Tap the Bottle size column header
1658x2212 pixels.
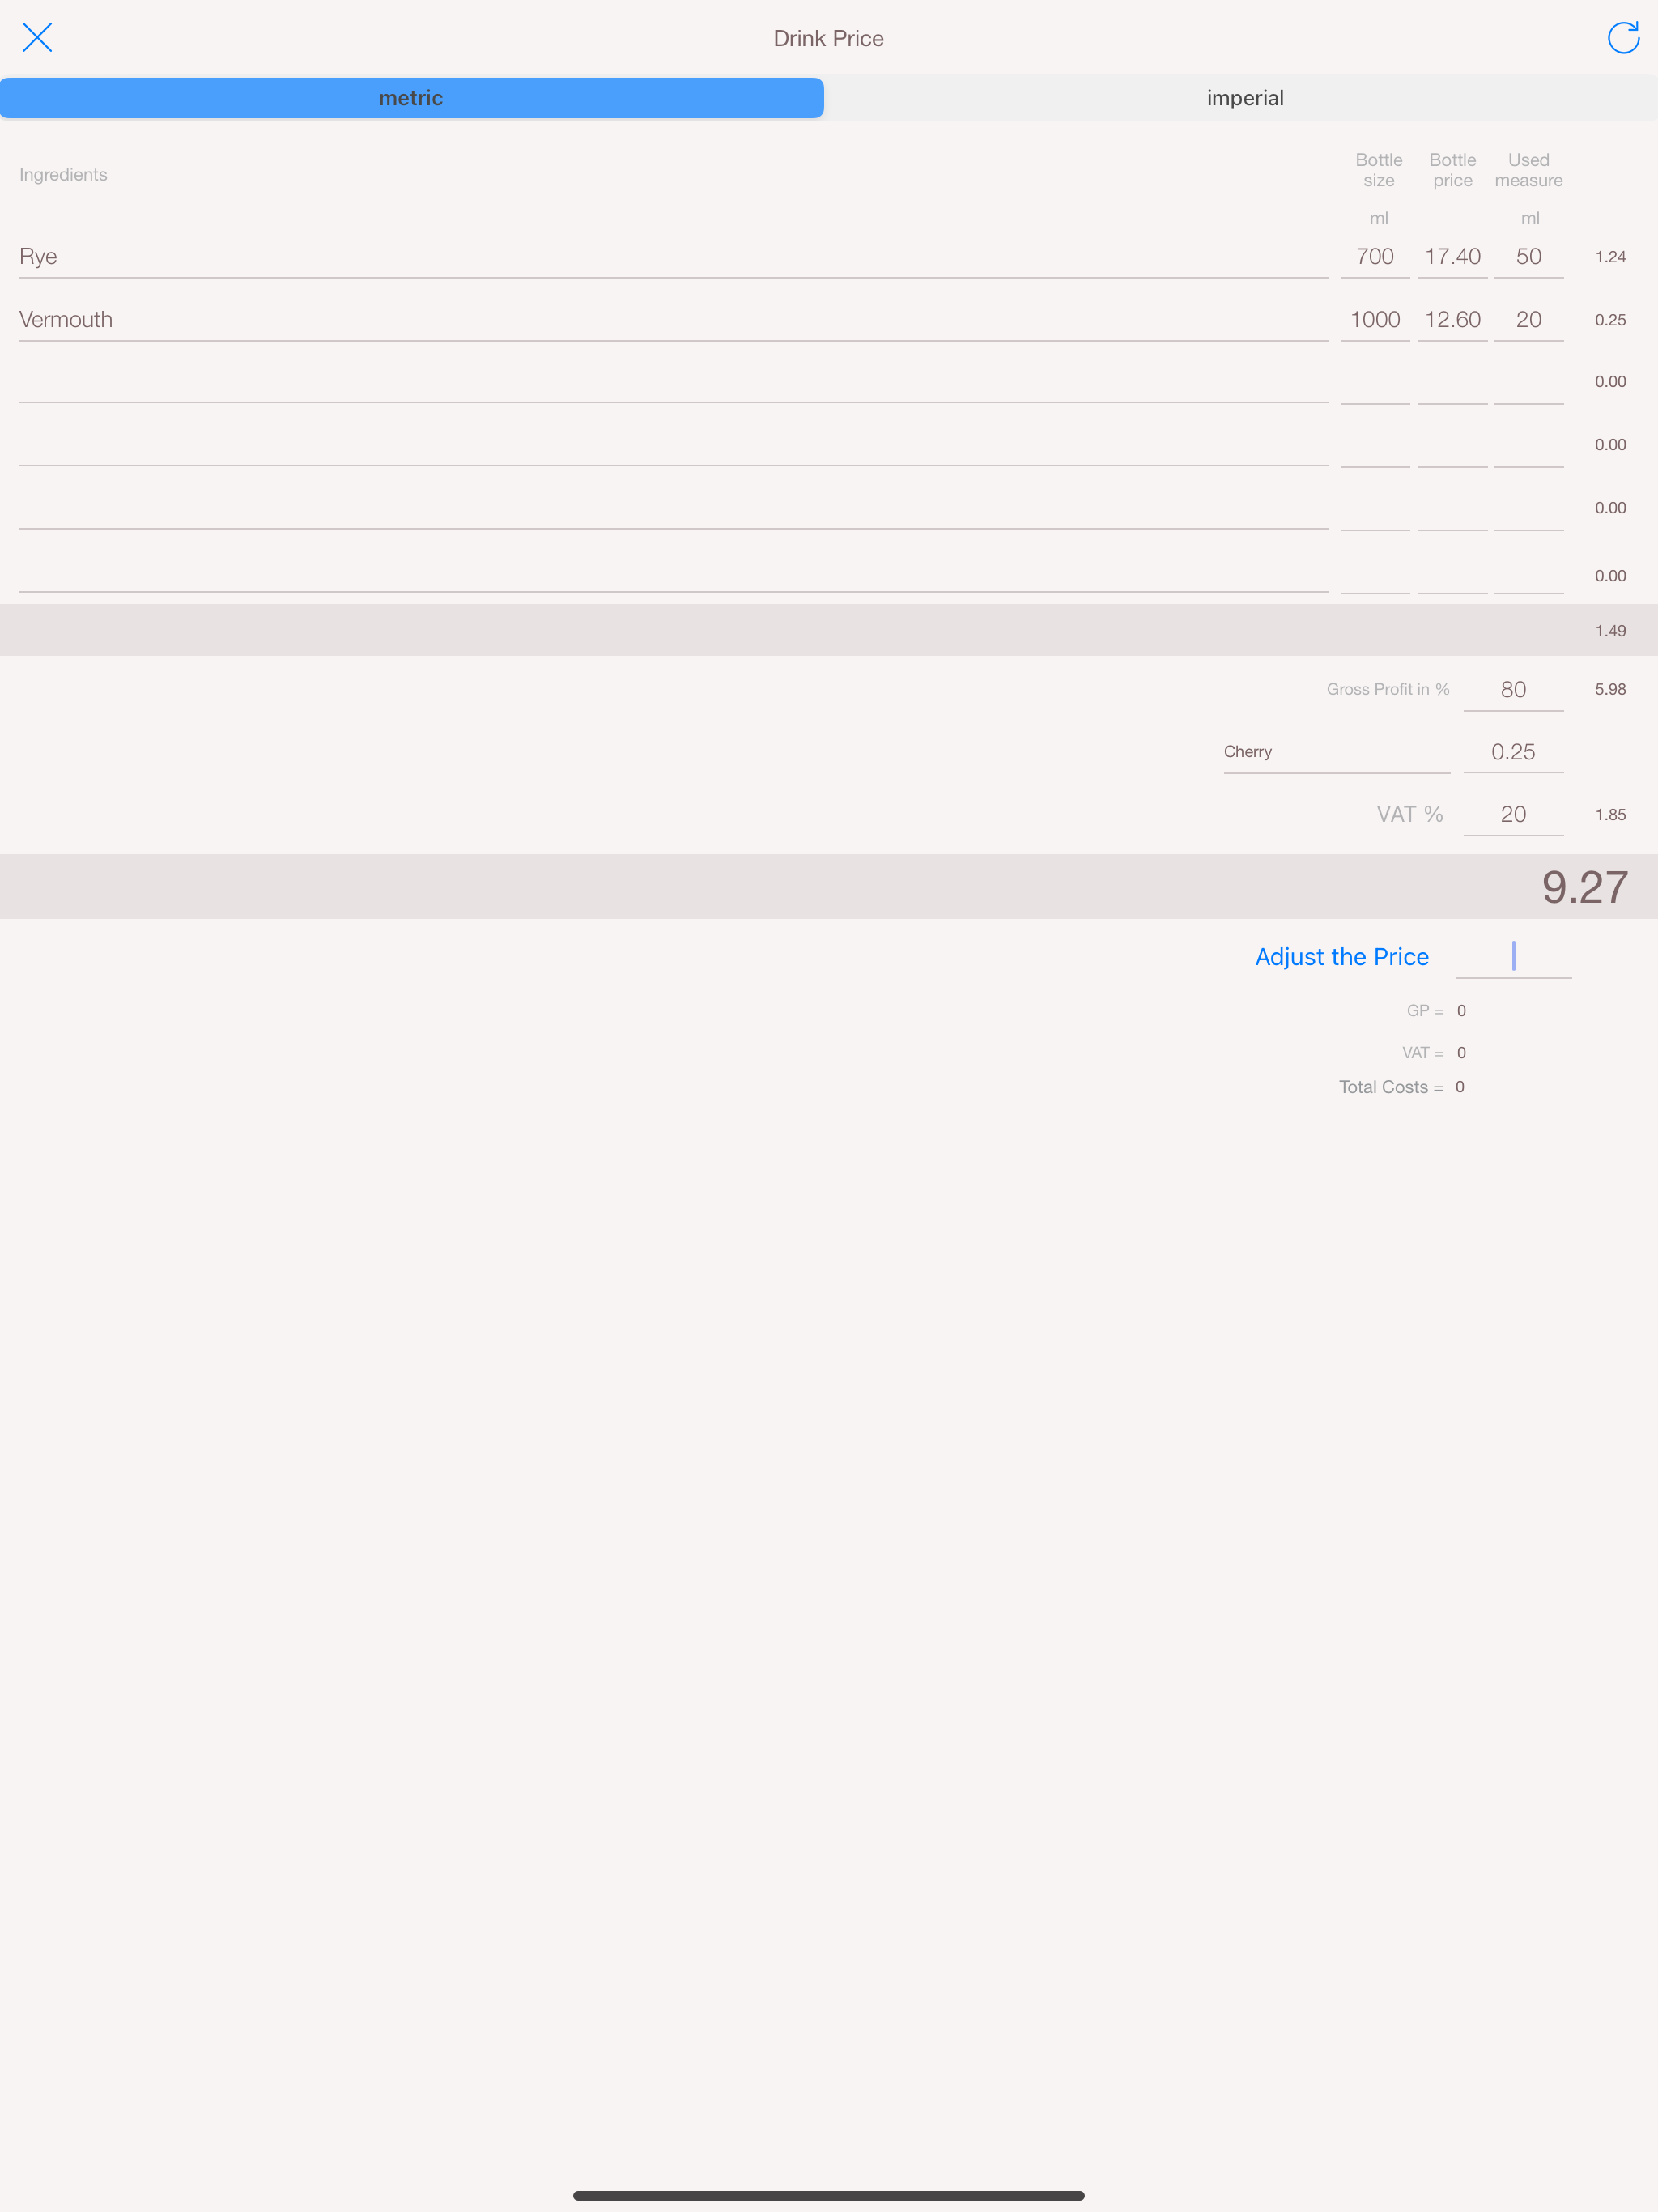1378,170
